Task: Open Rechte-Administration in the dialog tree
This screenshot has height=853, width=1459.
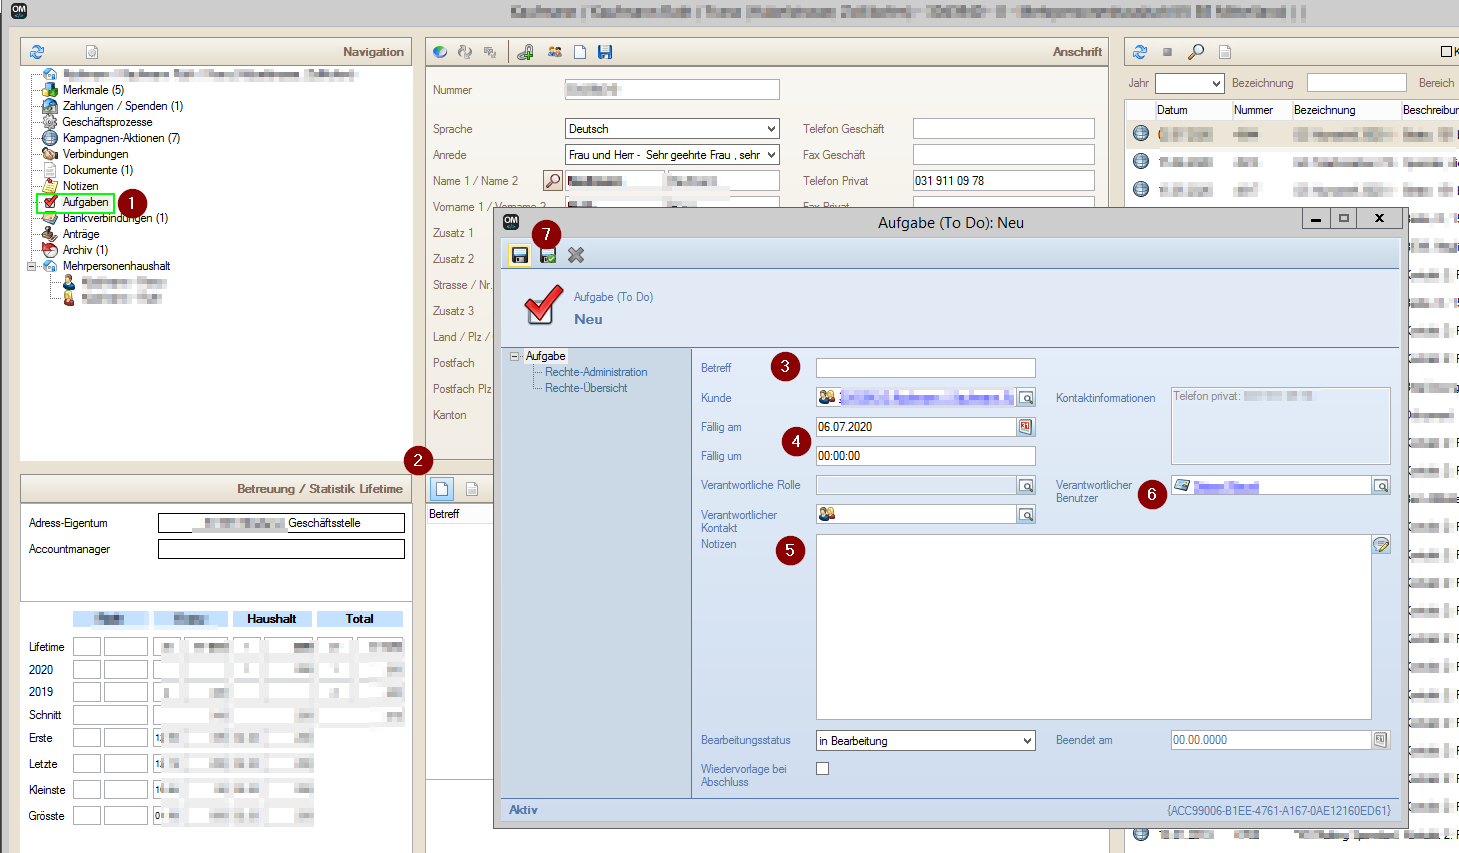Action: pyautogui.click(x=596, y=372)
